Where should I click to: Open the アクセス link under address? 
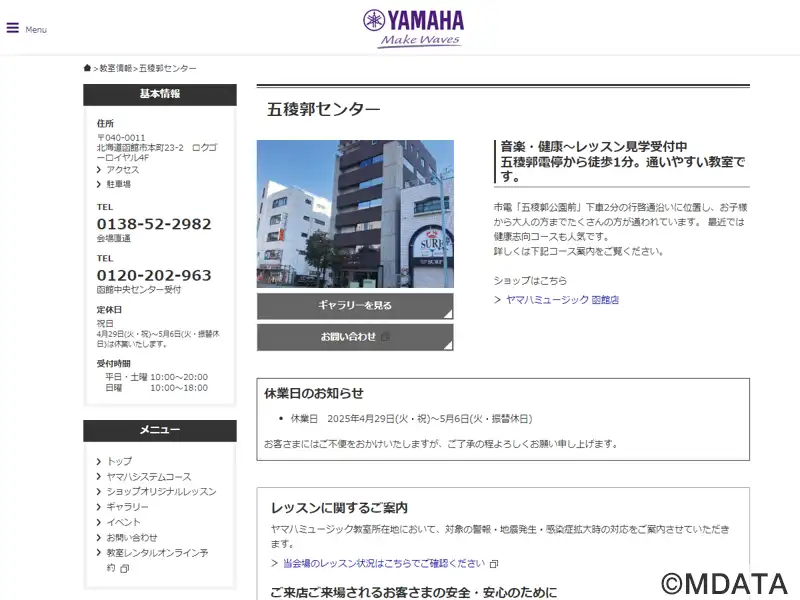[122, 170]
